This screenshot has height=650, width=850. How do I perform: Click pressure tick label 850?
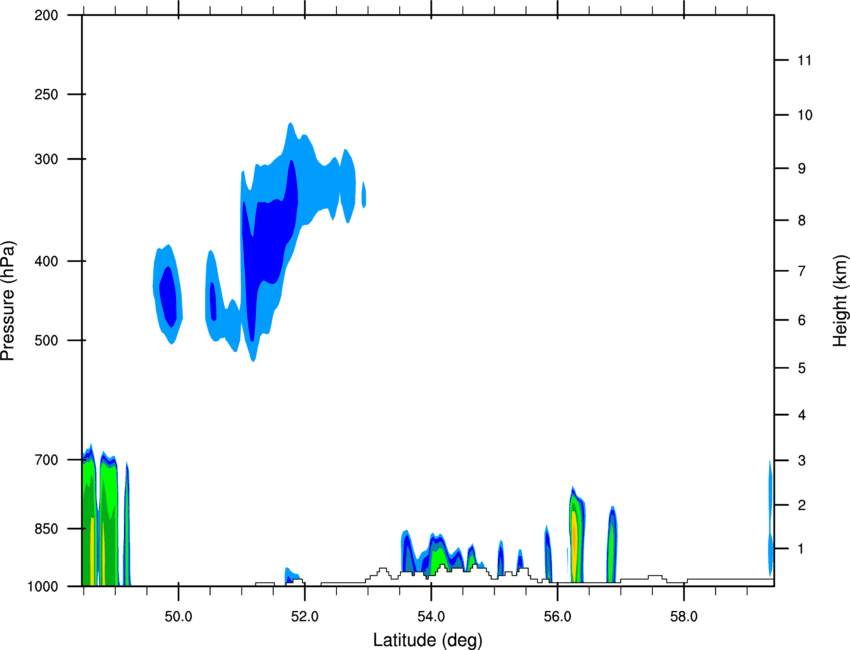click(x=47, y=529)
